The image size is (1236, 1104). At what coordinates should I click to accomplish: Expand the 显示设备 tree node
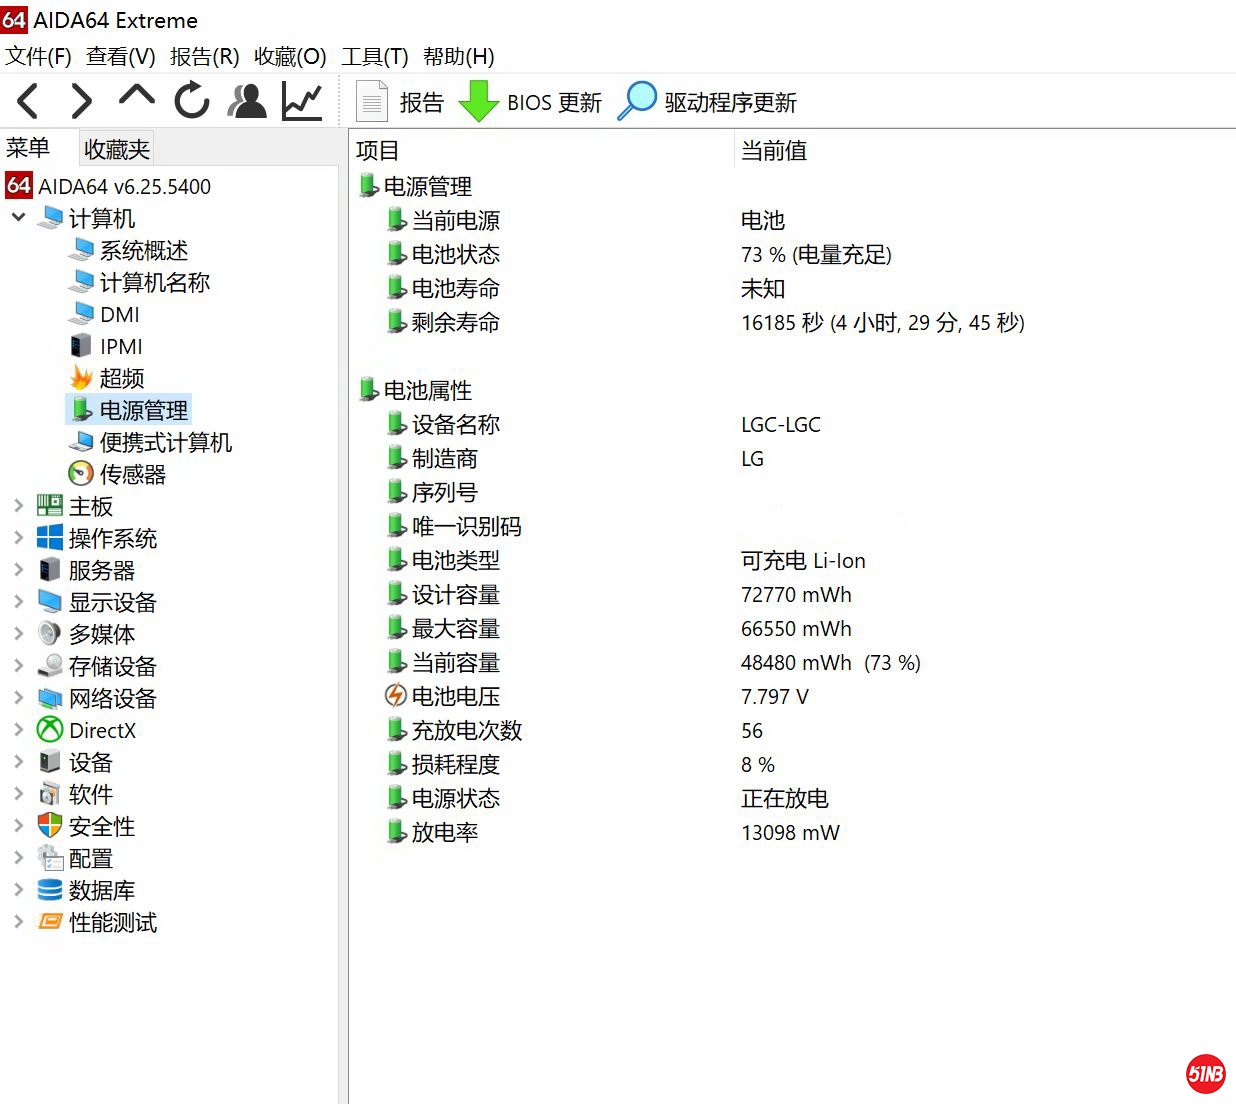(18, 602)
